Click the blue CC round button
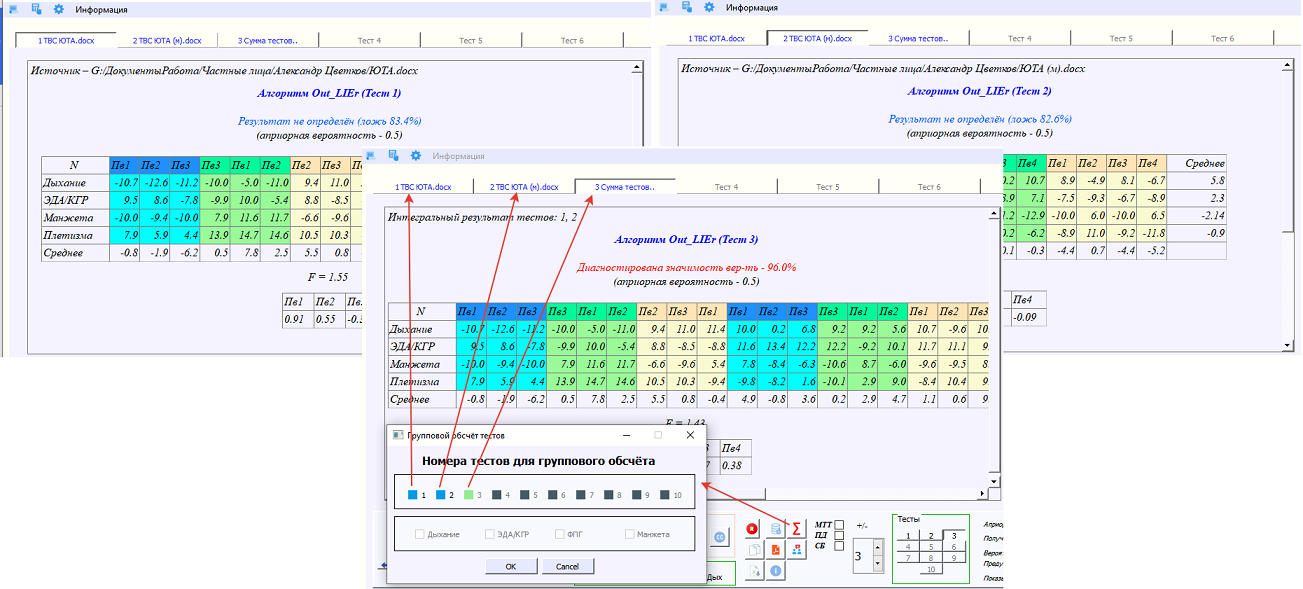 [x=719, y=537]
